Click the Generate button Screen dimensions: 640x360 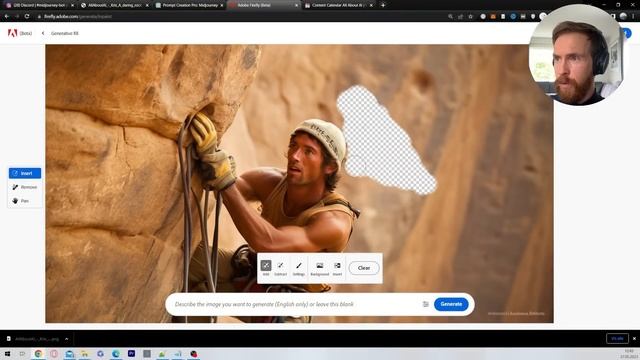click(x=451, y=304)
